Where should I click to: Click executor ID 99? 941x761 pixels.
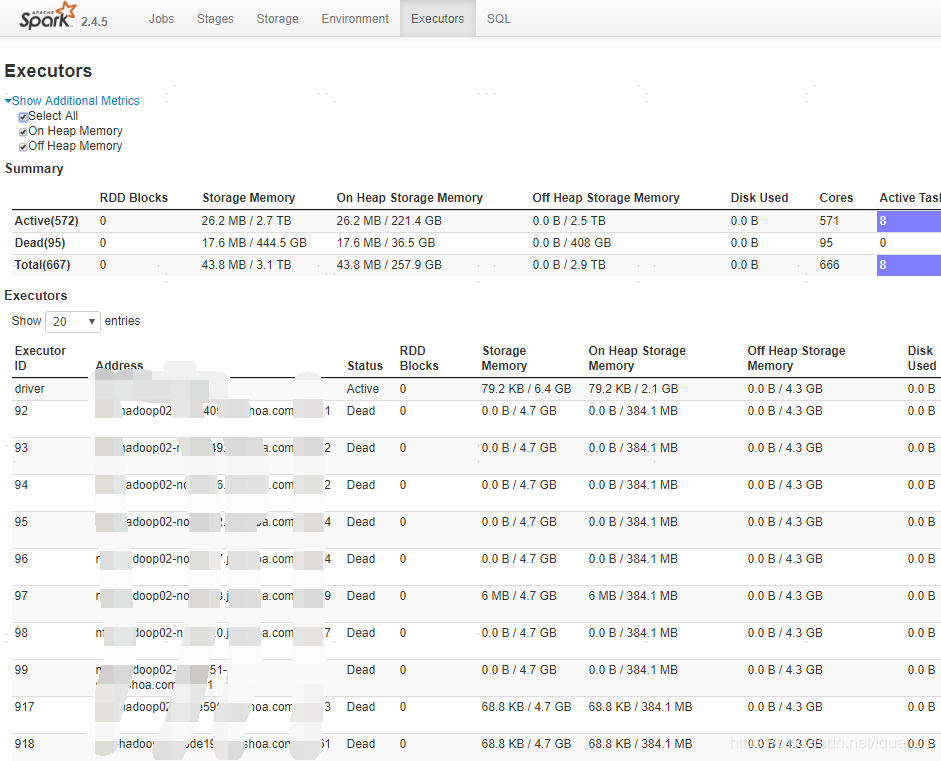21,670
